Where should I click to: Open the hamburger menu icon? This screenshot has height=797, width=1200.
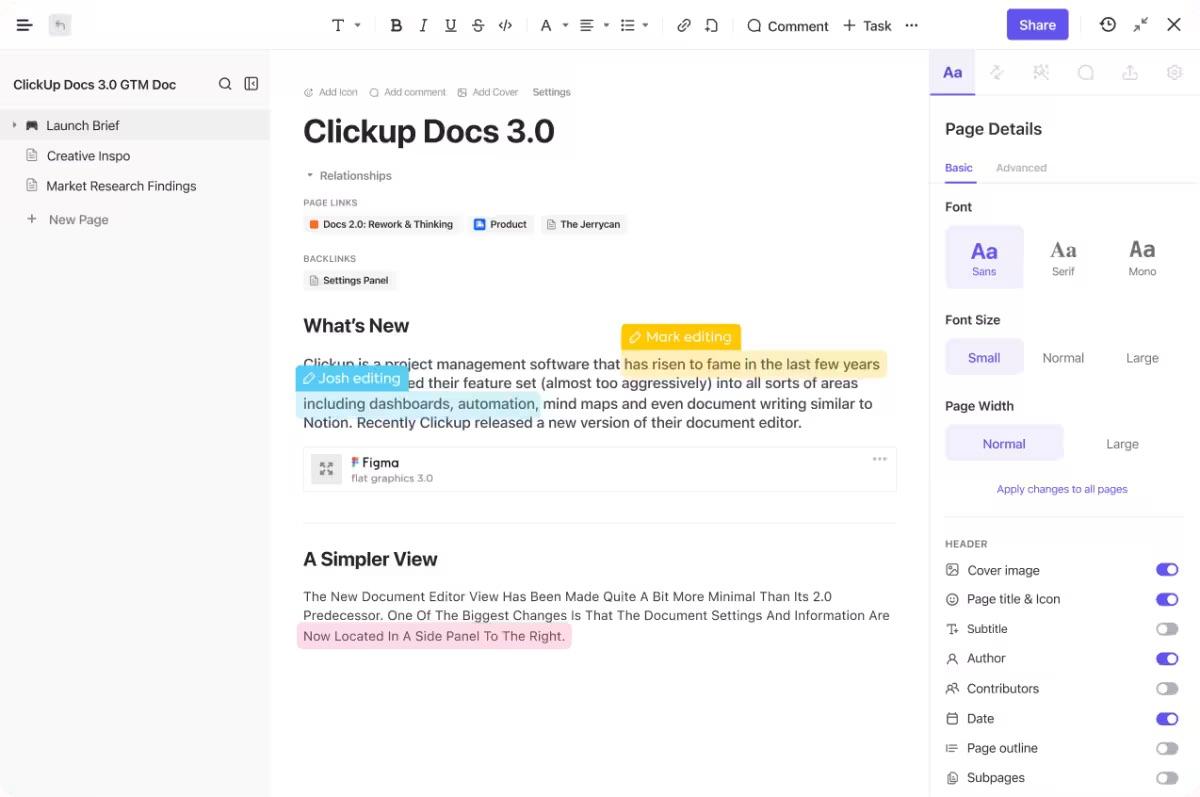[x=25, y=25]
